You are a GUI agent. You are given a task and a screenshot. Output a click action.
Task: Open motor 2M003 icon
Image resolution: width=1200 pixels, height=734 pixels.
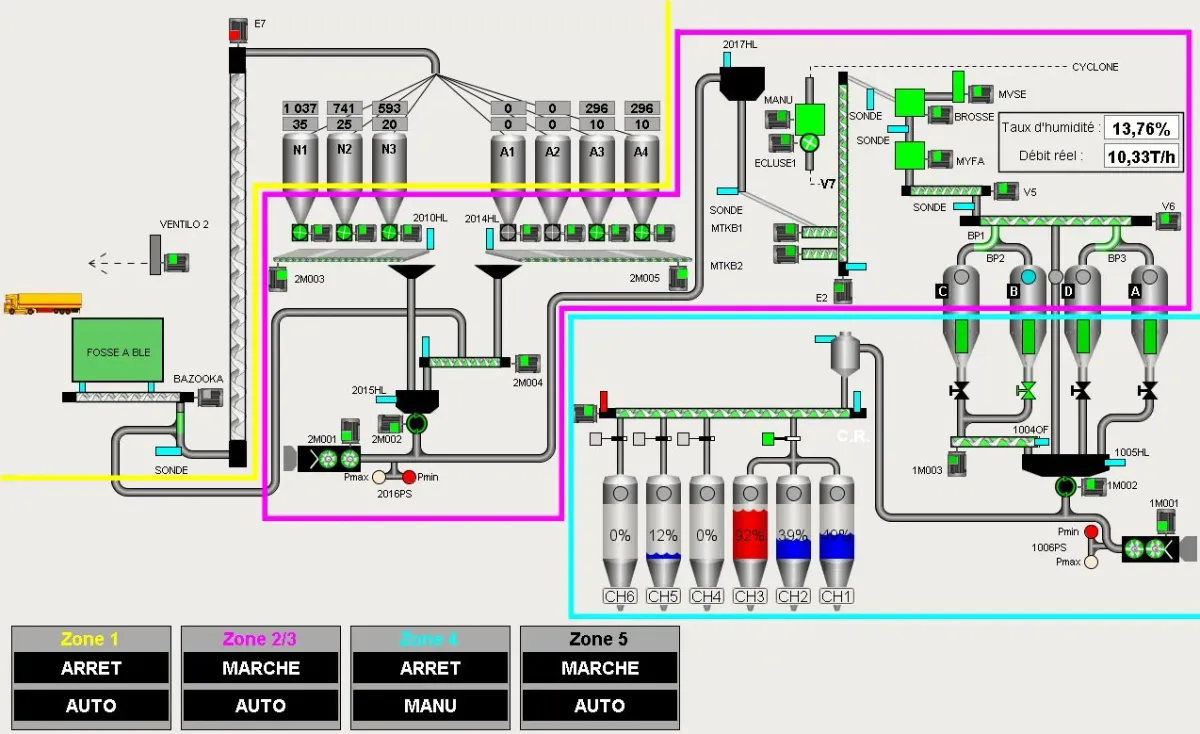(x=279, y=278)
